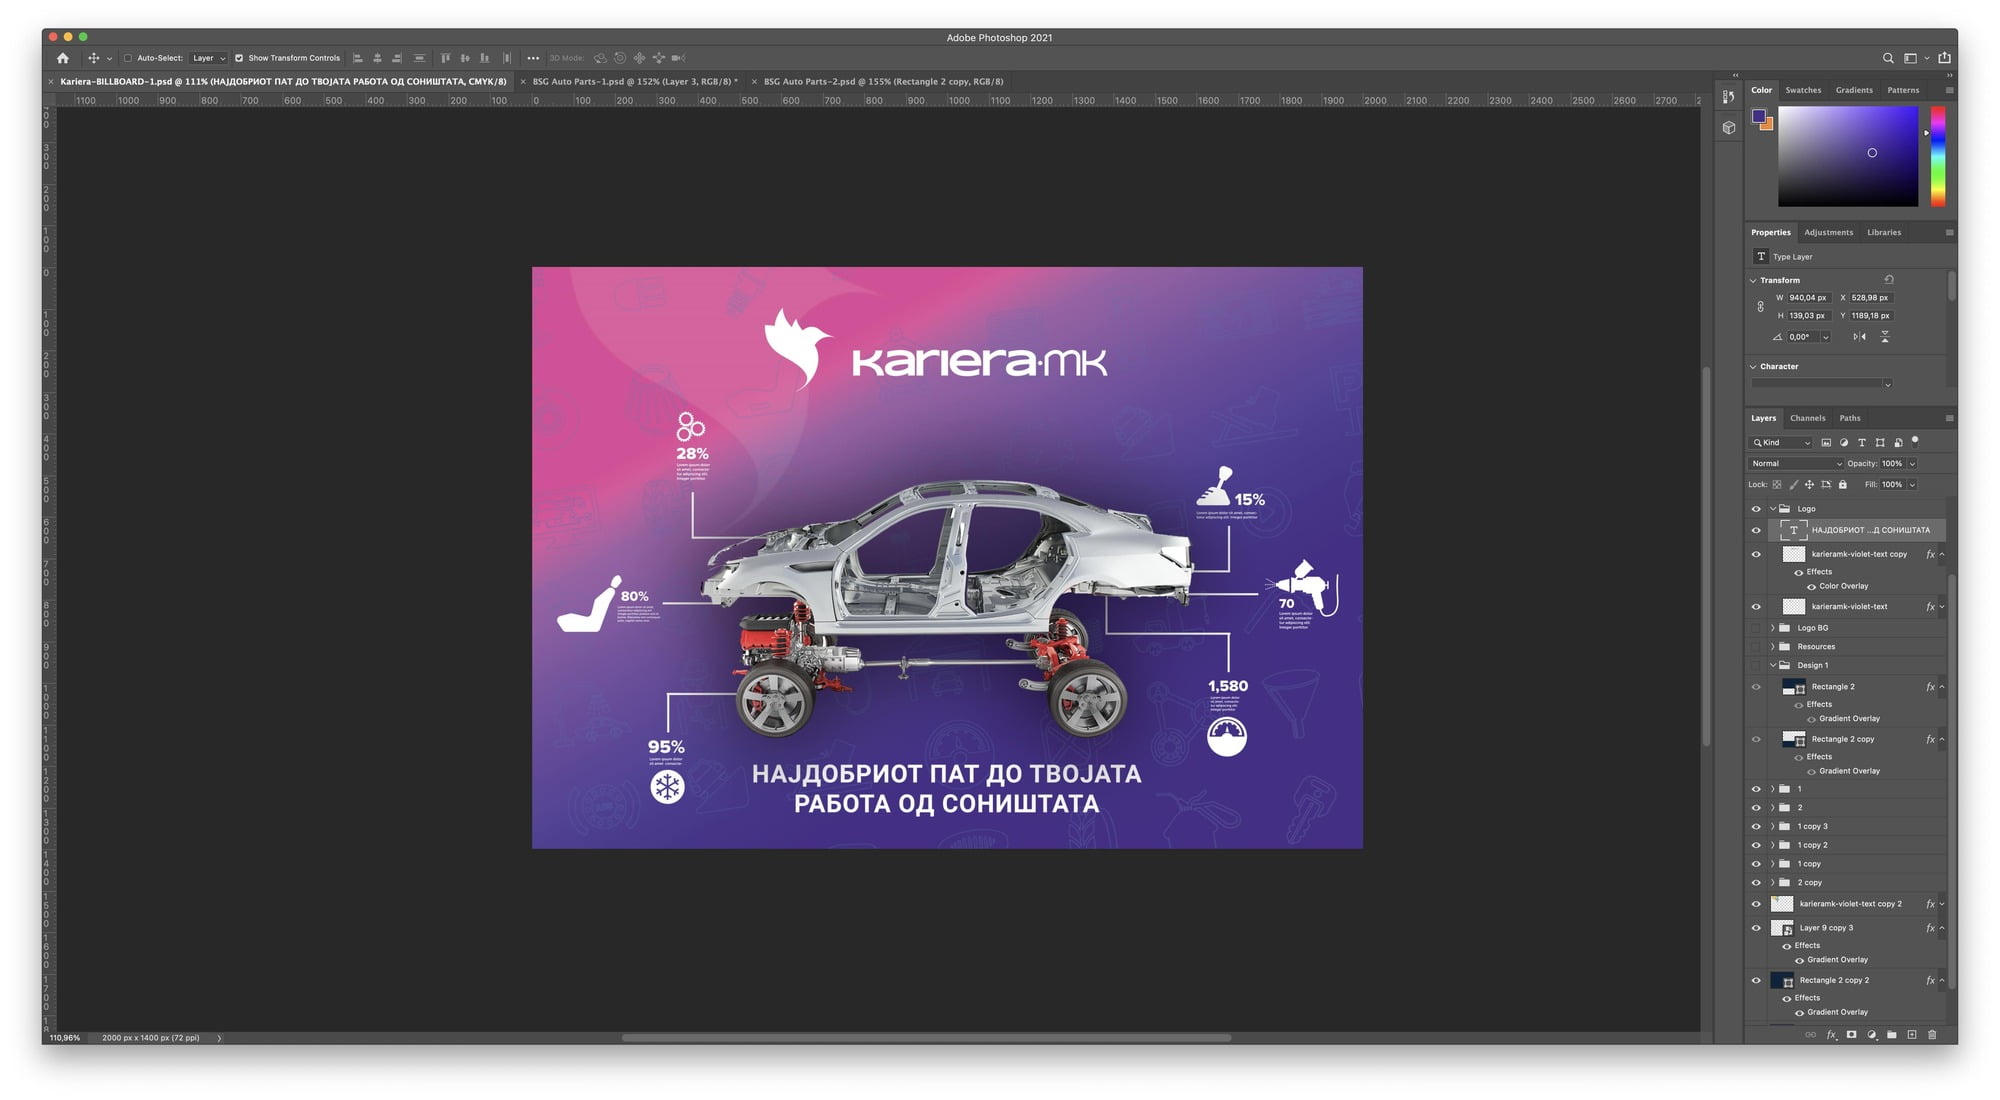This screenshot has height=1100, width=2000.
Task: Click Create new group folder icon
Action: [1891, 1035]
